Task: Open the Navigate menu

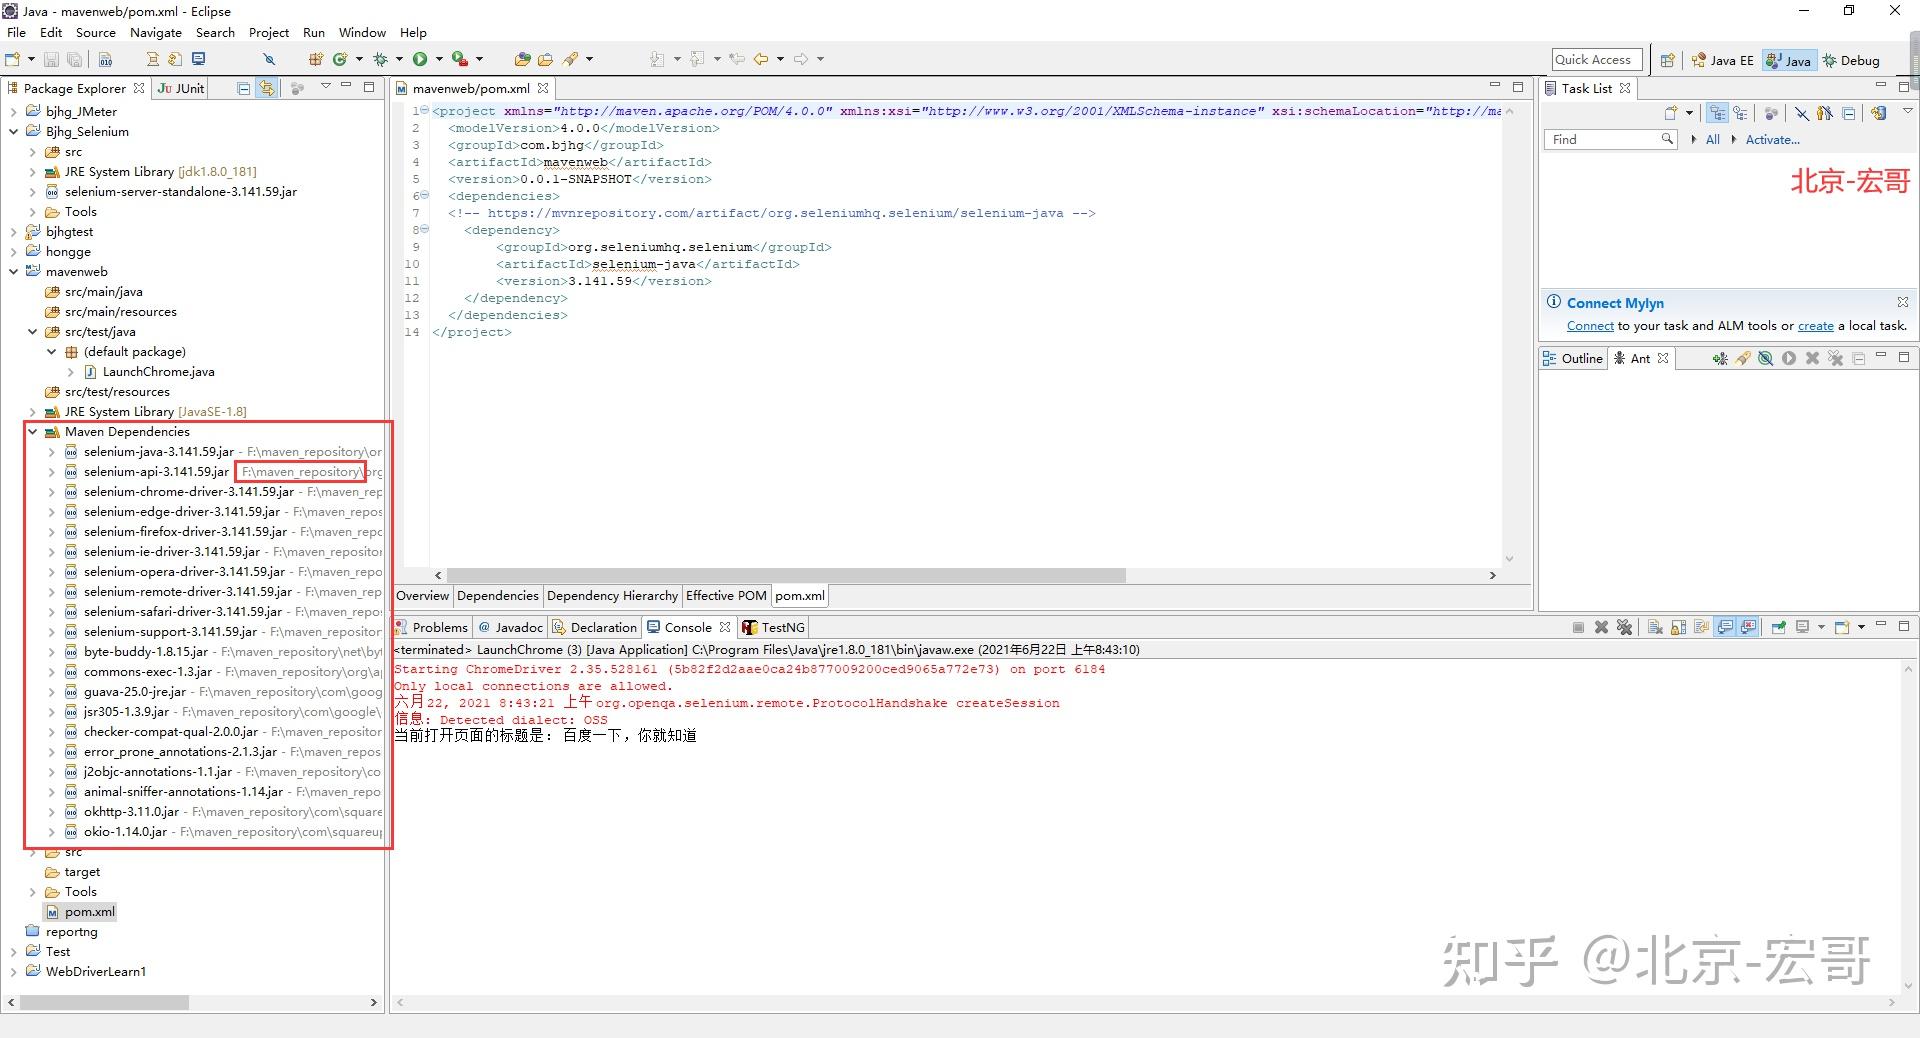Action: point(156,33)
